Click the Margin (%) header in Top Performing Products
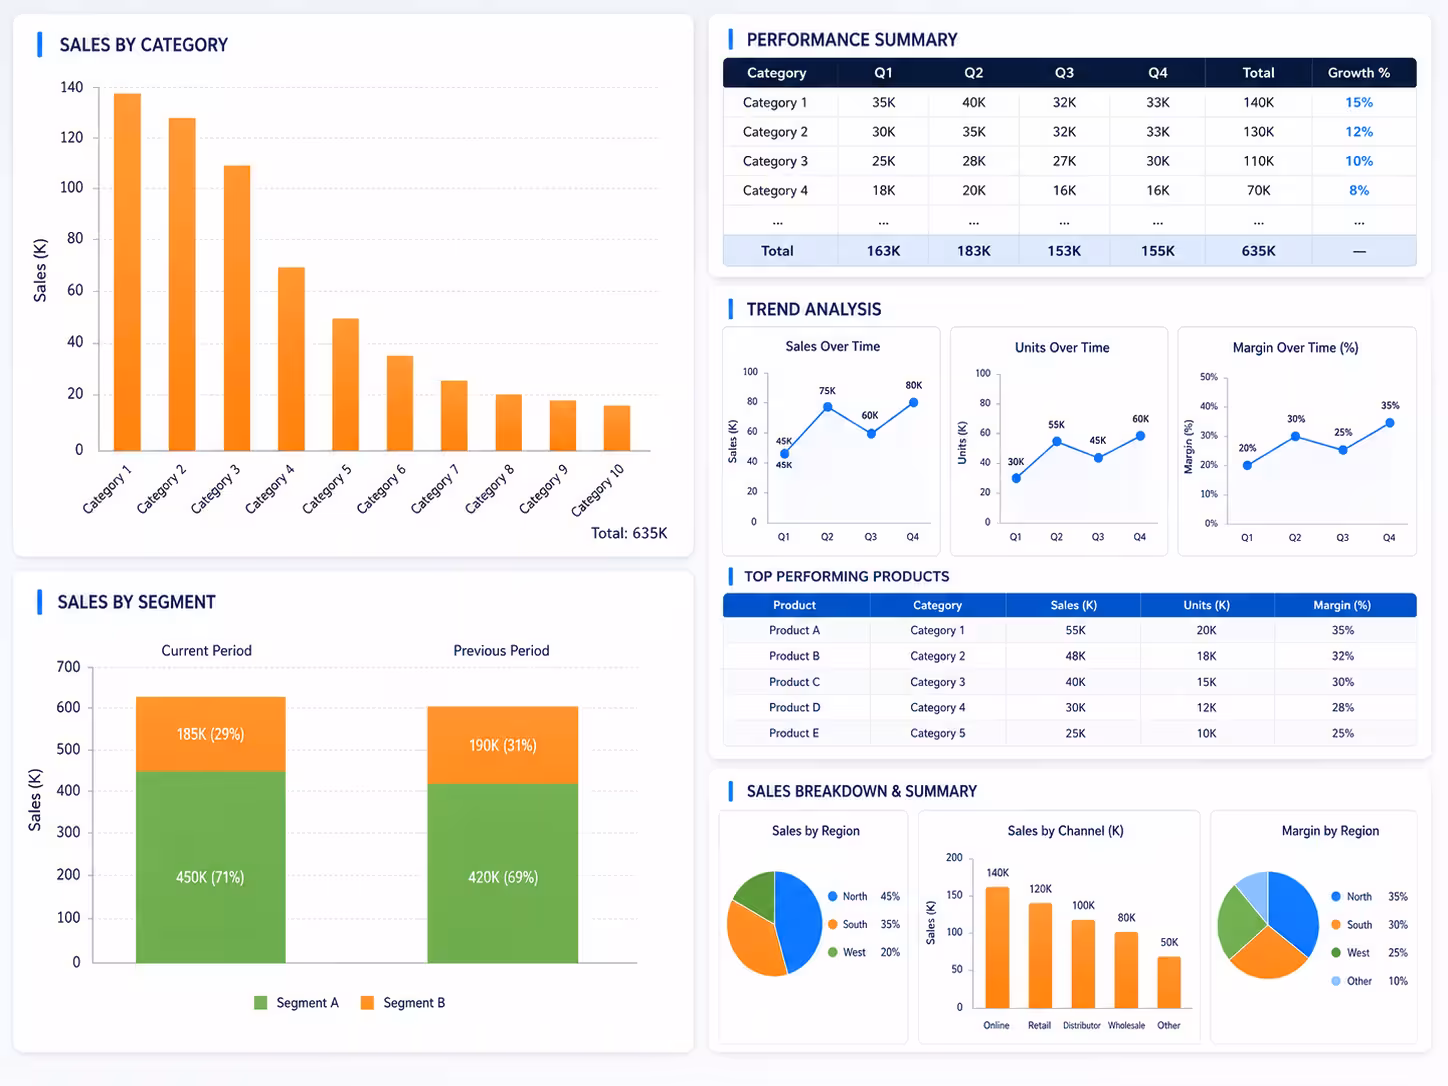Screen dimensions: 1448x1086 point(1342,605)
